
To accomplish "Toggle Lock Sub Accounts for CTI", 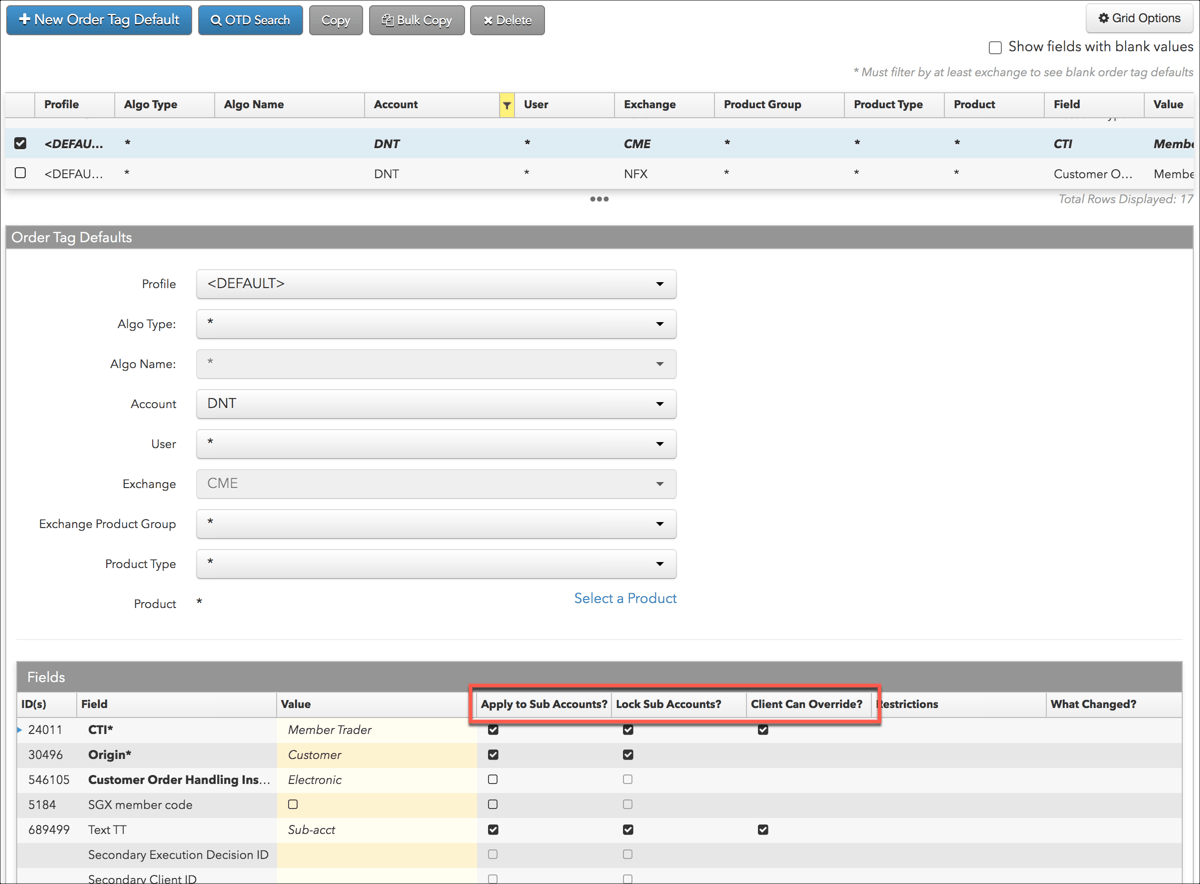I will pos(628,730).
